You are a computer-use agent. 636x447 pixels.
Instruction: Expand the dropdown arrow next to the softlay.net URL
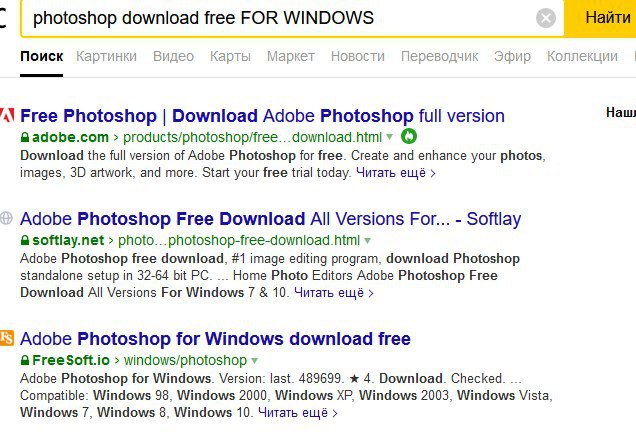click(x=367, y=241)
